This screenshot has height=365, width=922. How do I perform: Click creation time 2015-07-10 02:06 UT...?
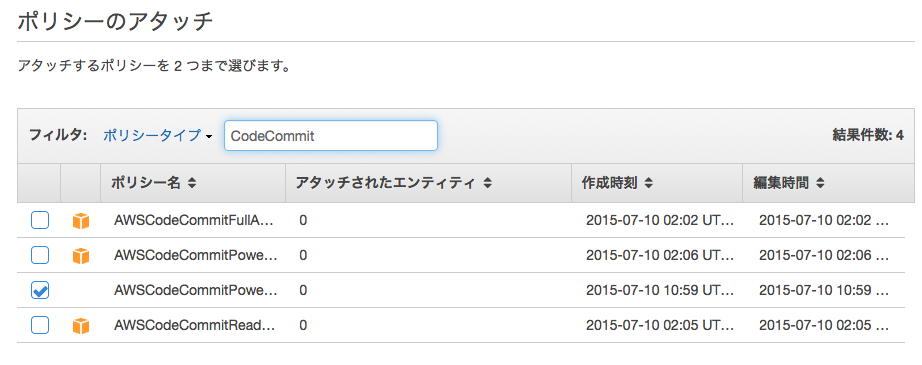coord(660,255)
